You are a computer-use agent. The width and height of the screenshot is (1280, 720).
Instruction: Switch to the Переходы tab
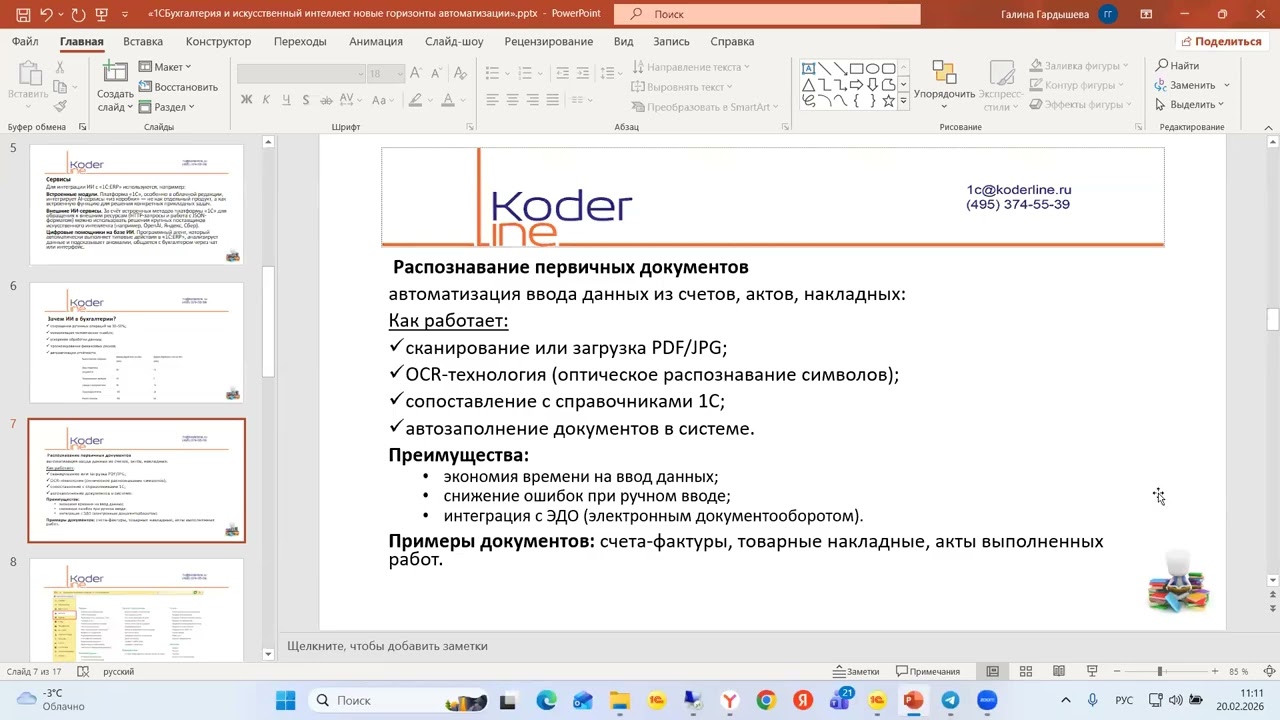pos(300,41)
